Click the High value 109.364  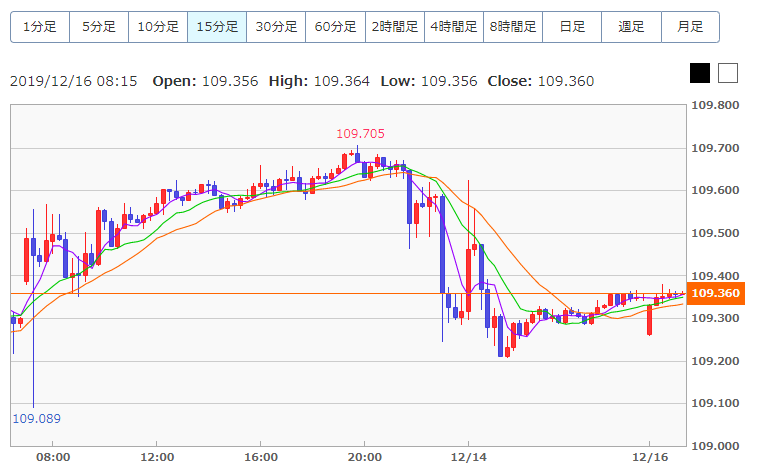coord(342,81)
